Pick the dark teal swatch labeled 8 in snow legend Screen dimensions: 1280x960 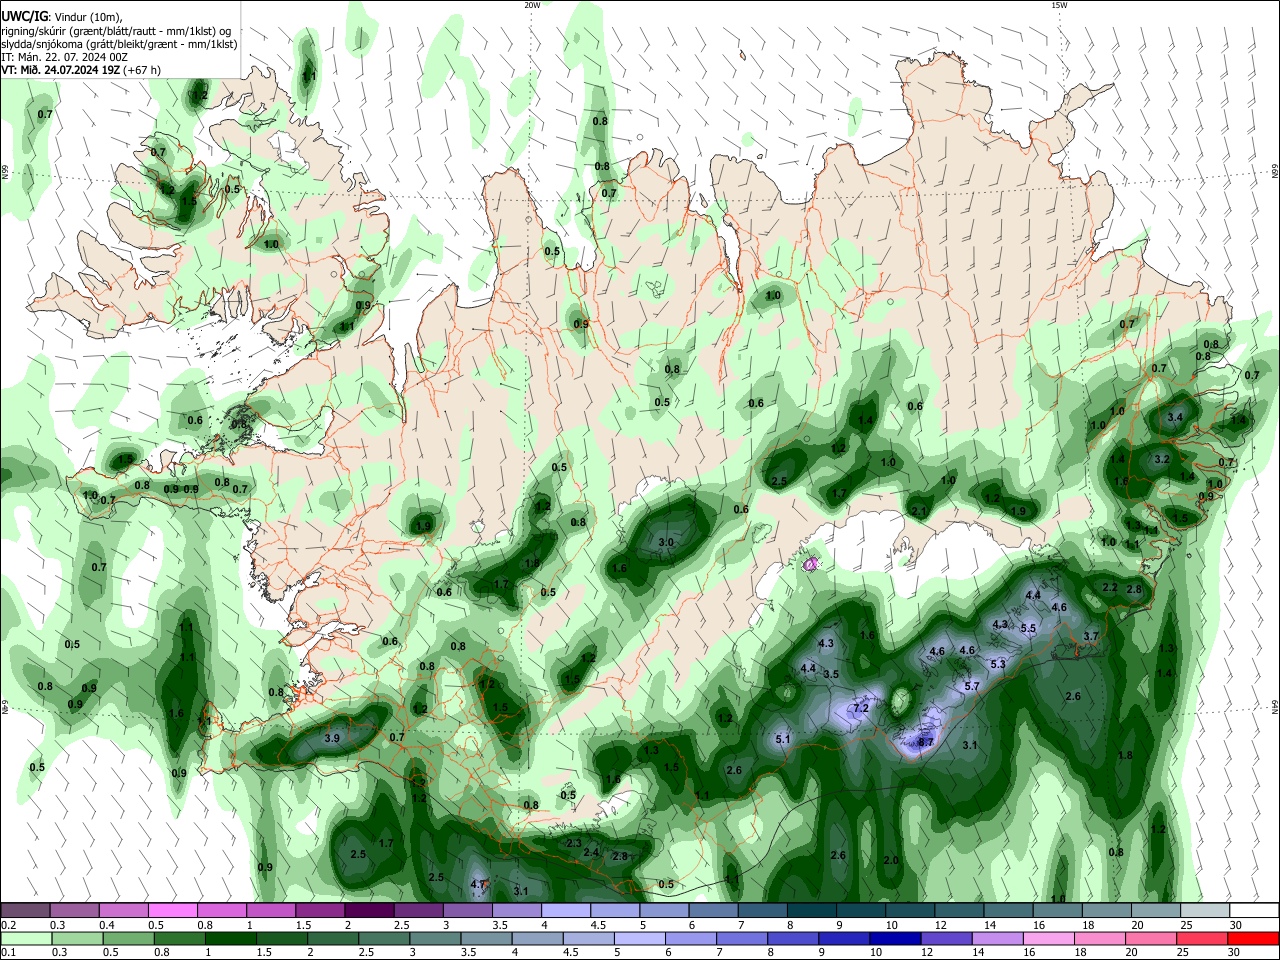coord(811,911)
